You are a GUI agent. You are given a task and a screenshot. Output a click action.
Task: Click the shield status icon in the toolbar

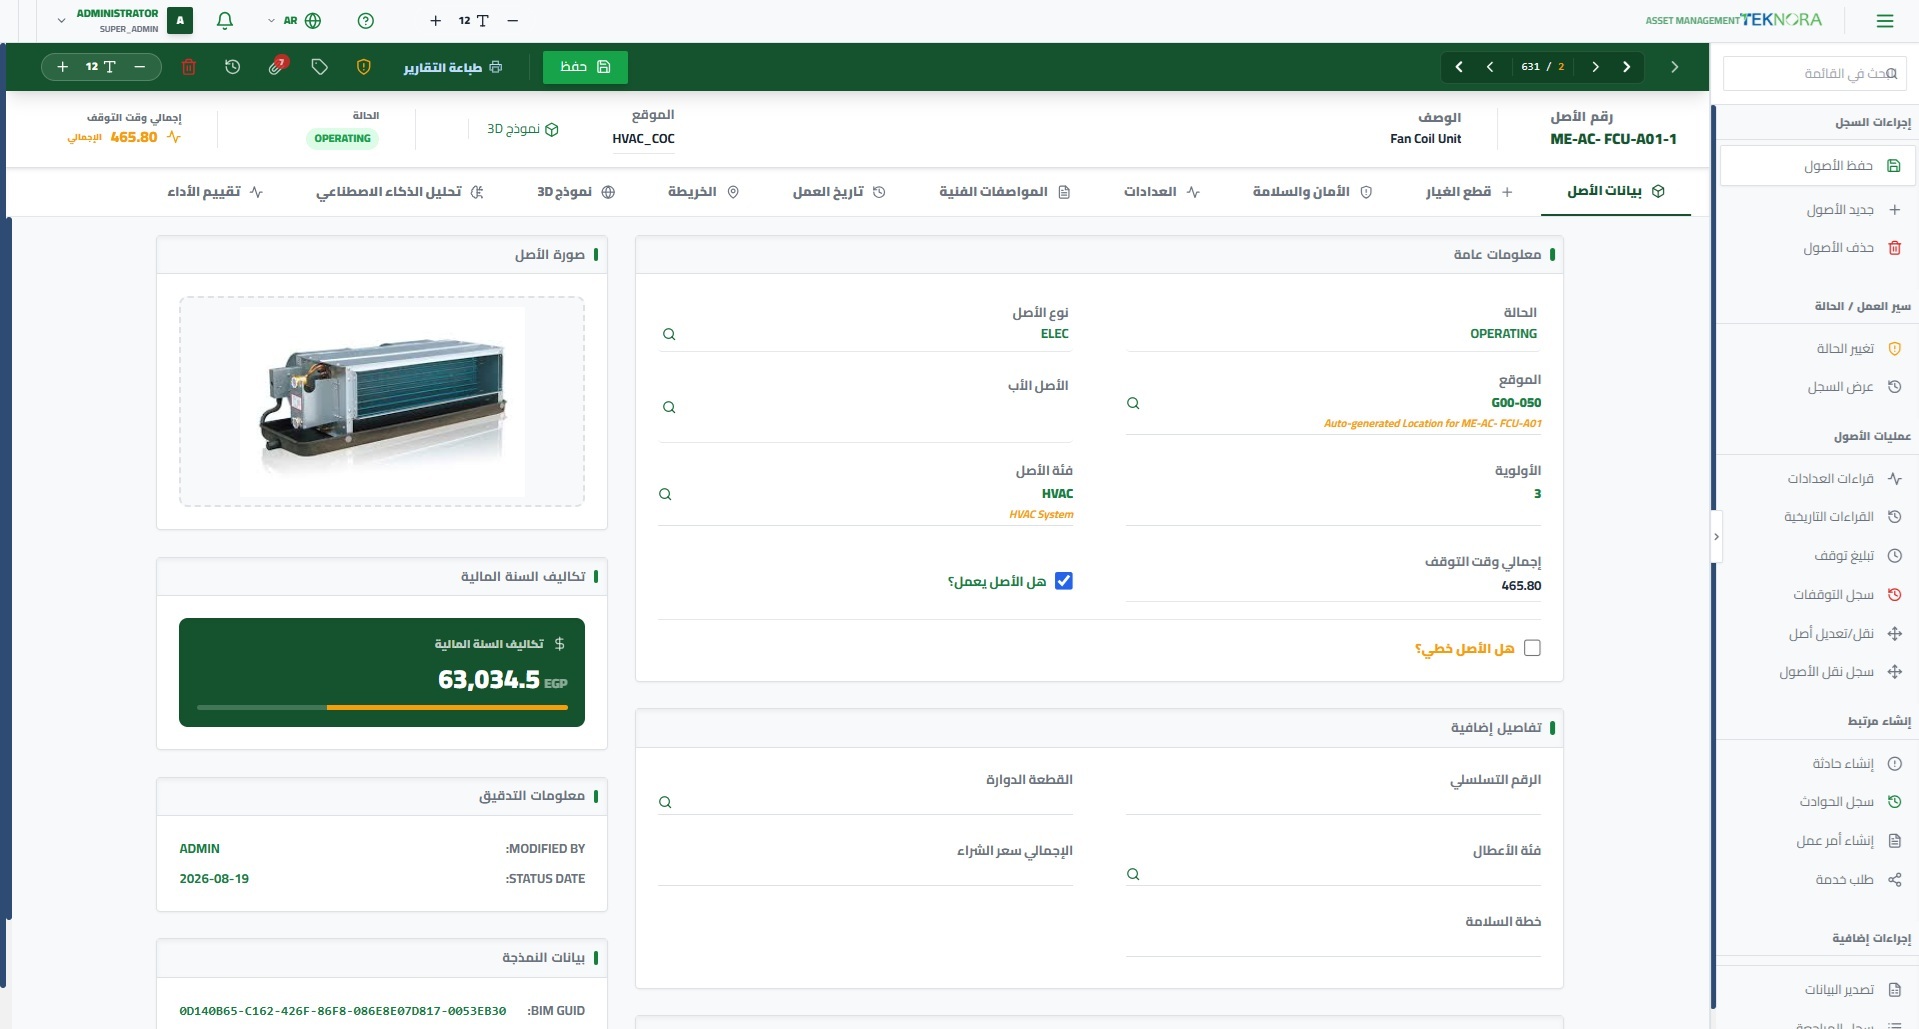[364, 67]
